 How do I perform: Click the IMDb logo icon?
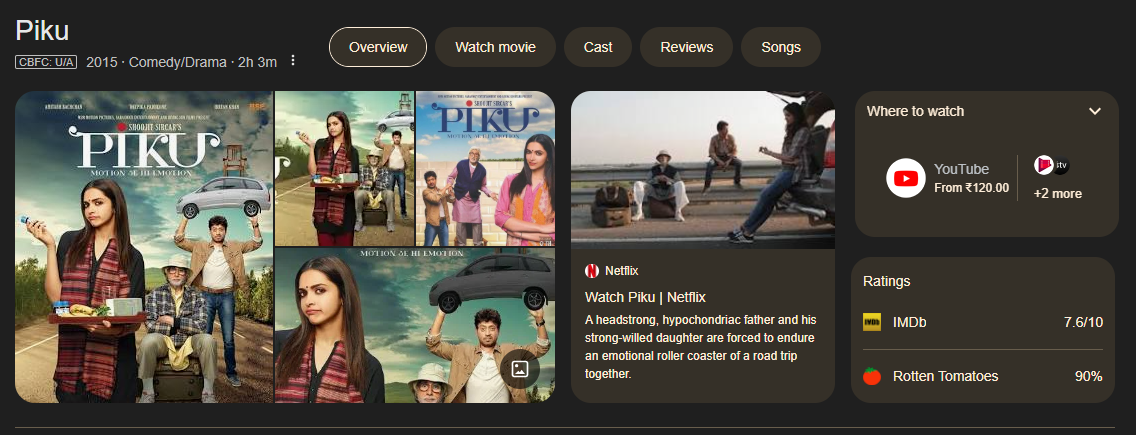coord(872,322)
